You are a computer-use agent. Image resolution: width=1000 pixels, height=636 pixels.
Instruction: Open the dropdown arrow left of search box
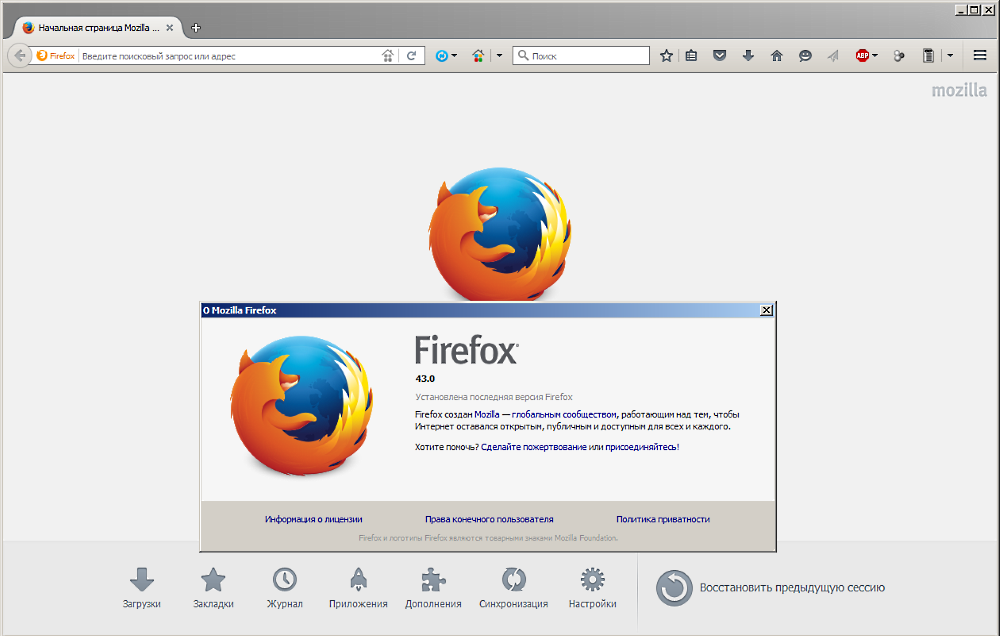pyautogui.click(x=499, y=56)
